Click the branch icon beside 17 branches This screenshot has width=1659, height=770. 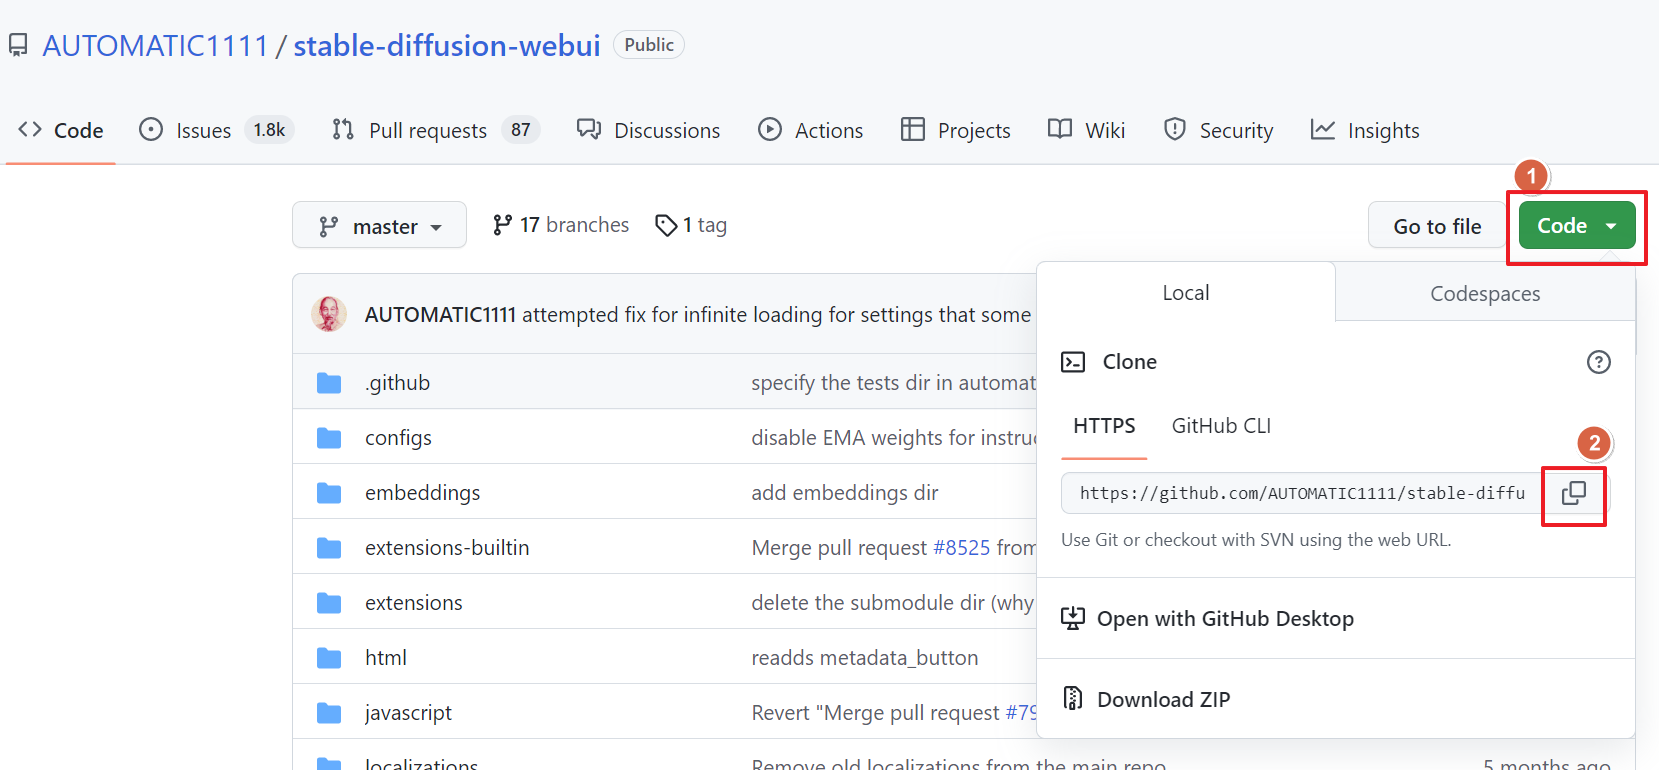point(502,225)
